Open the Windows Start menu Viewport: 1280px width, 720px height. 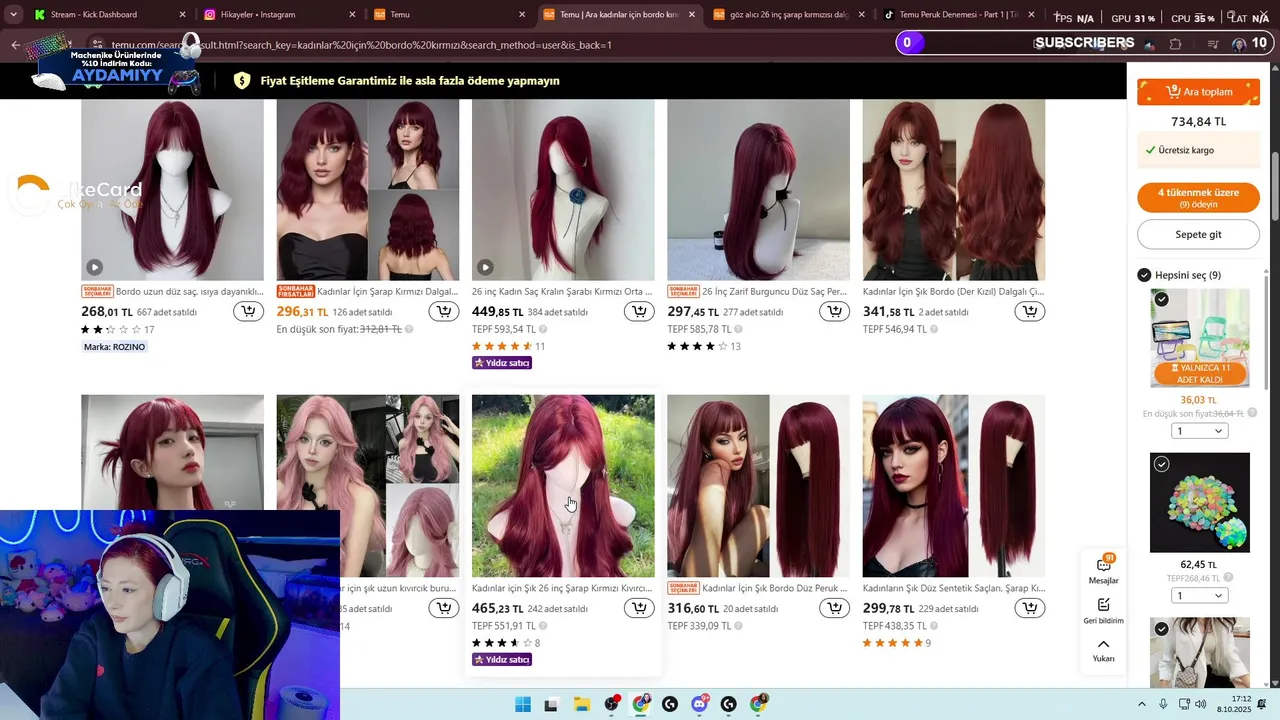523,704
